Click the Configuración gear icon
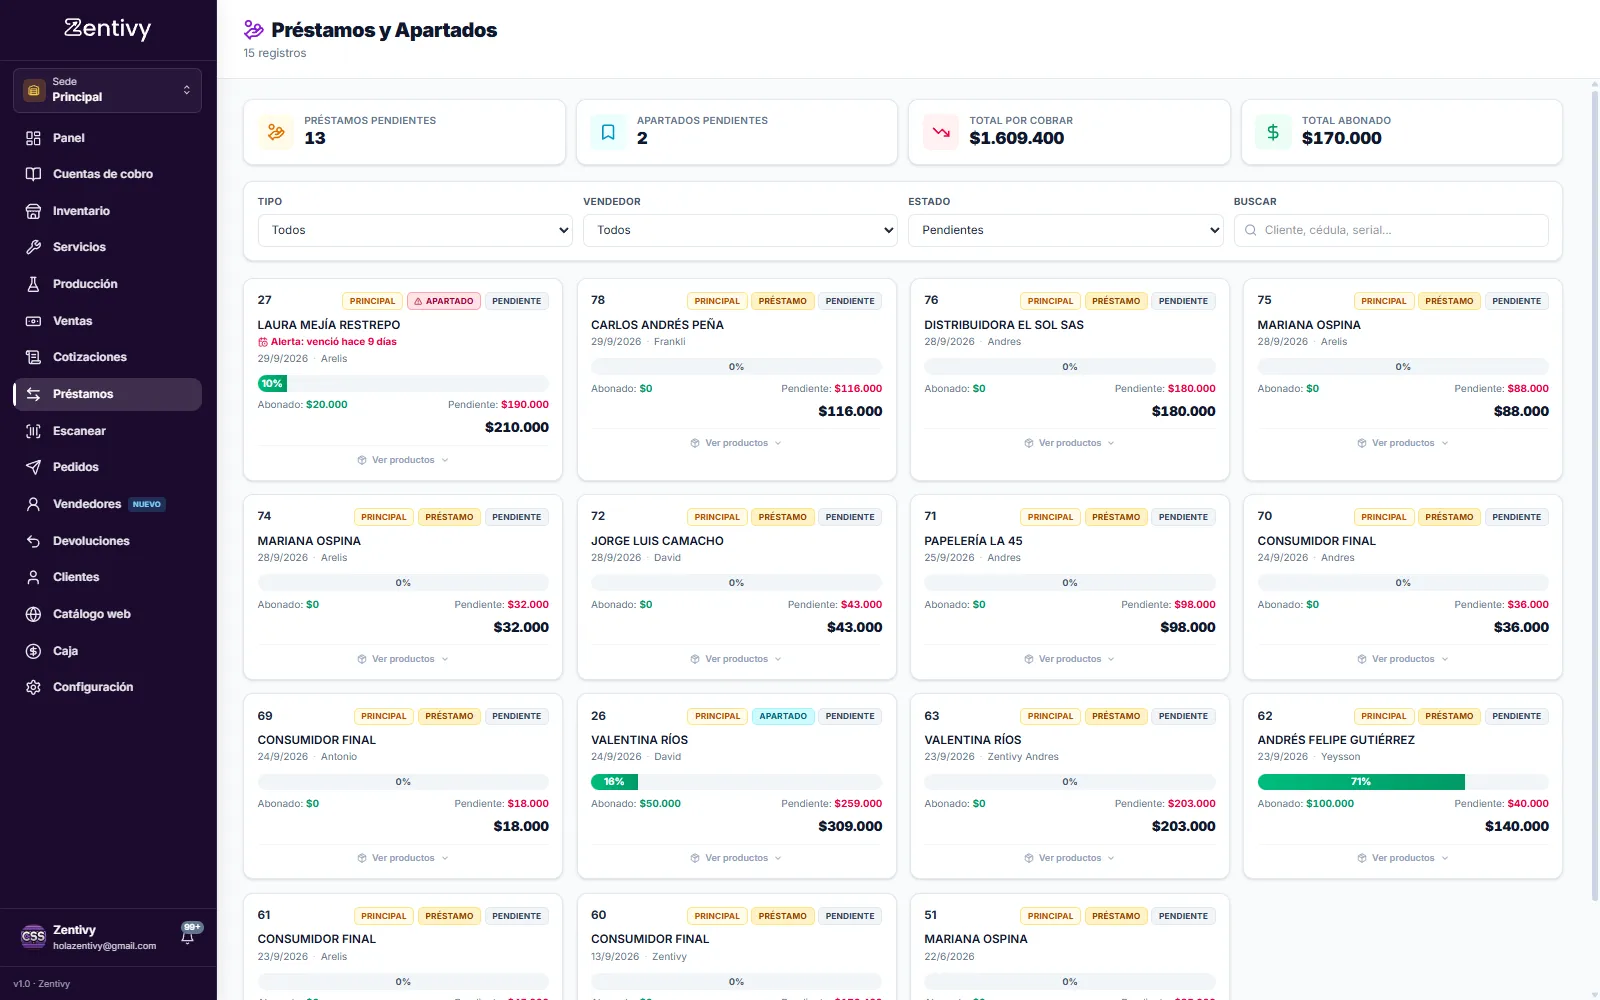Image resolution: width=1600 pixels, height=1000 pixels. click(x=33, y=687)
